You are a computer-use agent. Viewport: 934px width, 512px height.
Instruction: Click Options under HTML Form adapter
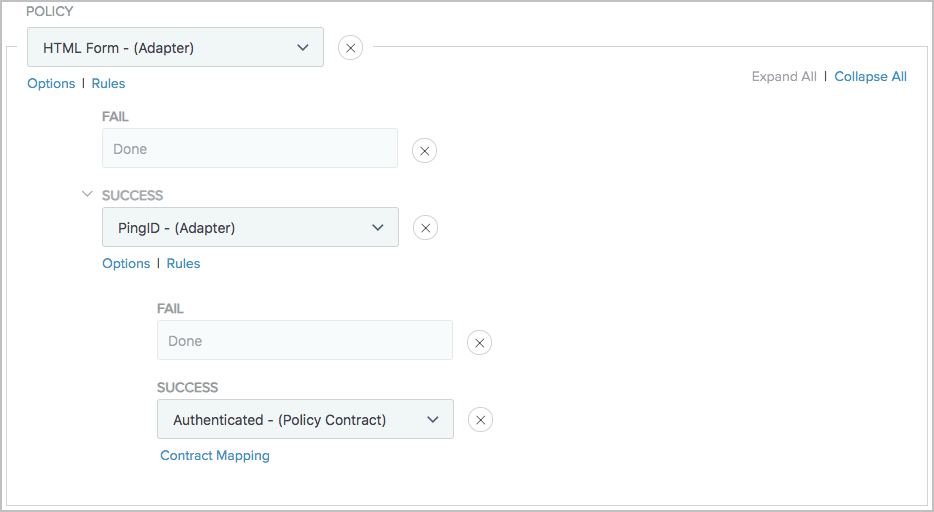click(51, 84)
